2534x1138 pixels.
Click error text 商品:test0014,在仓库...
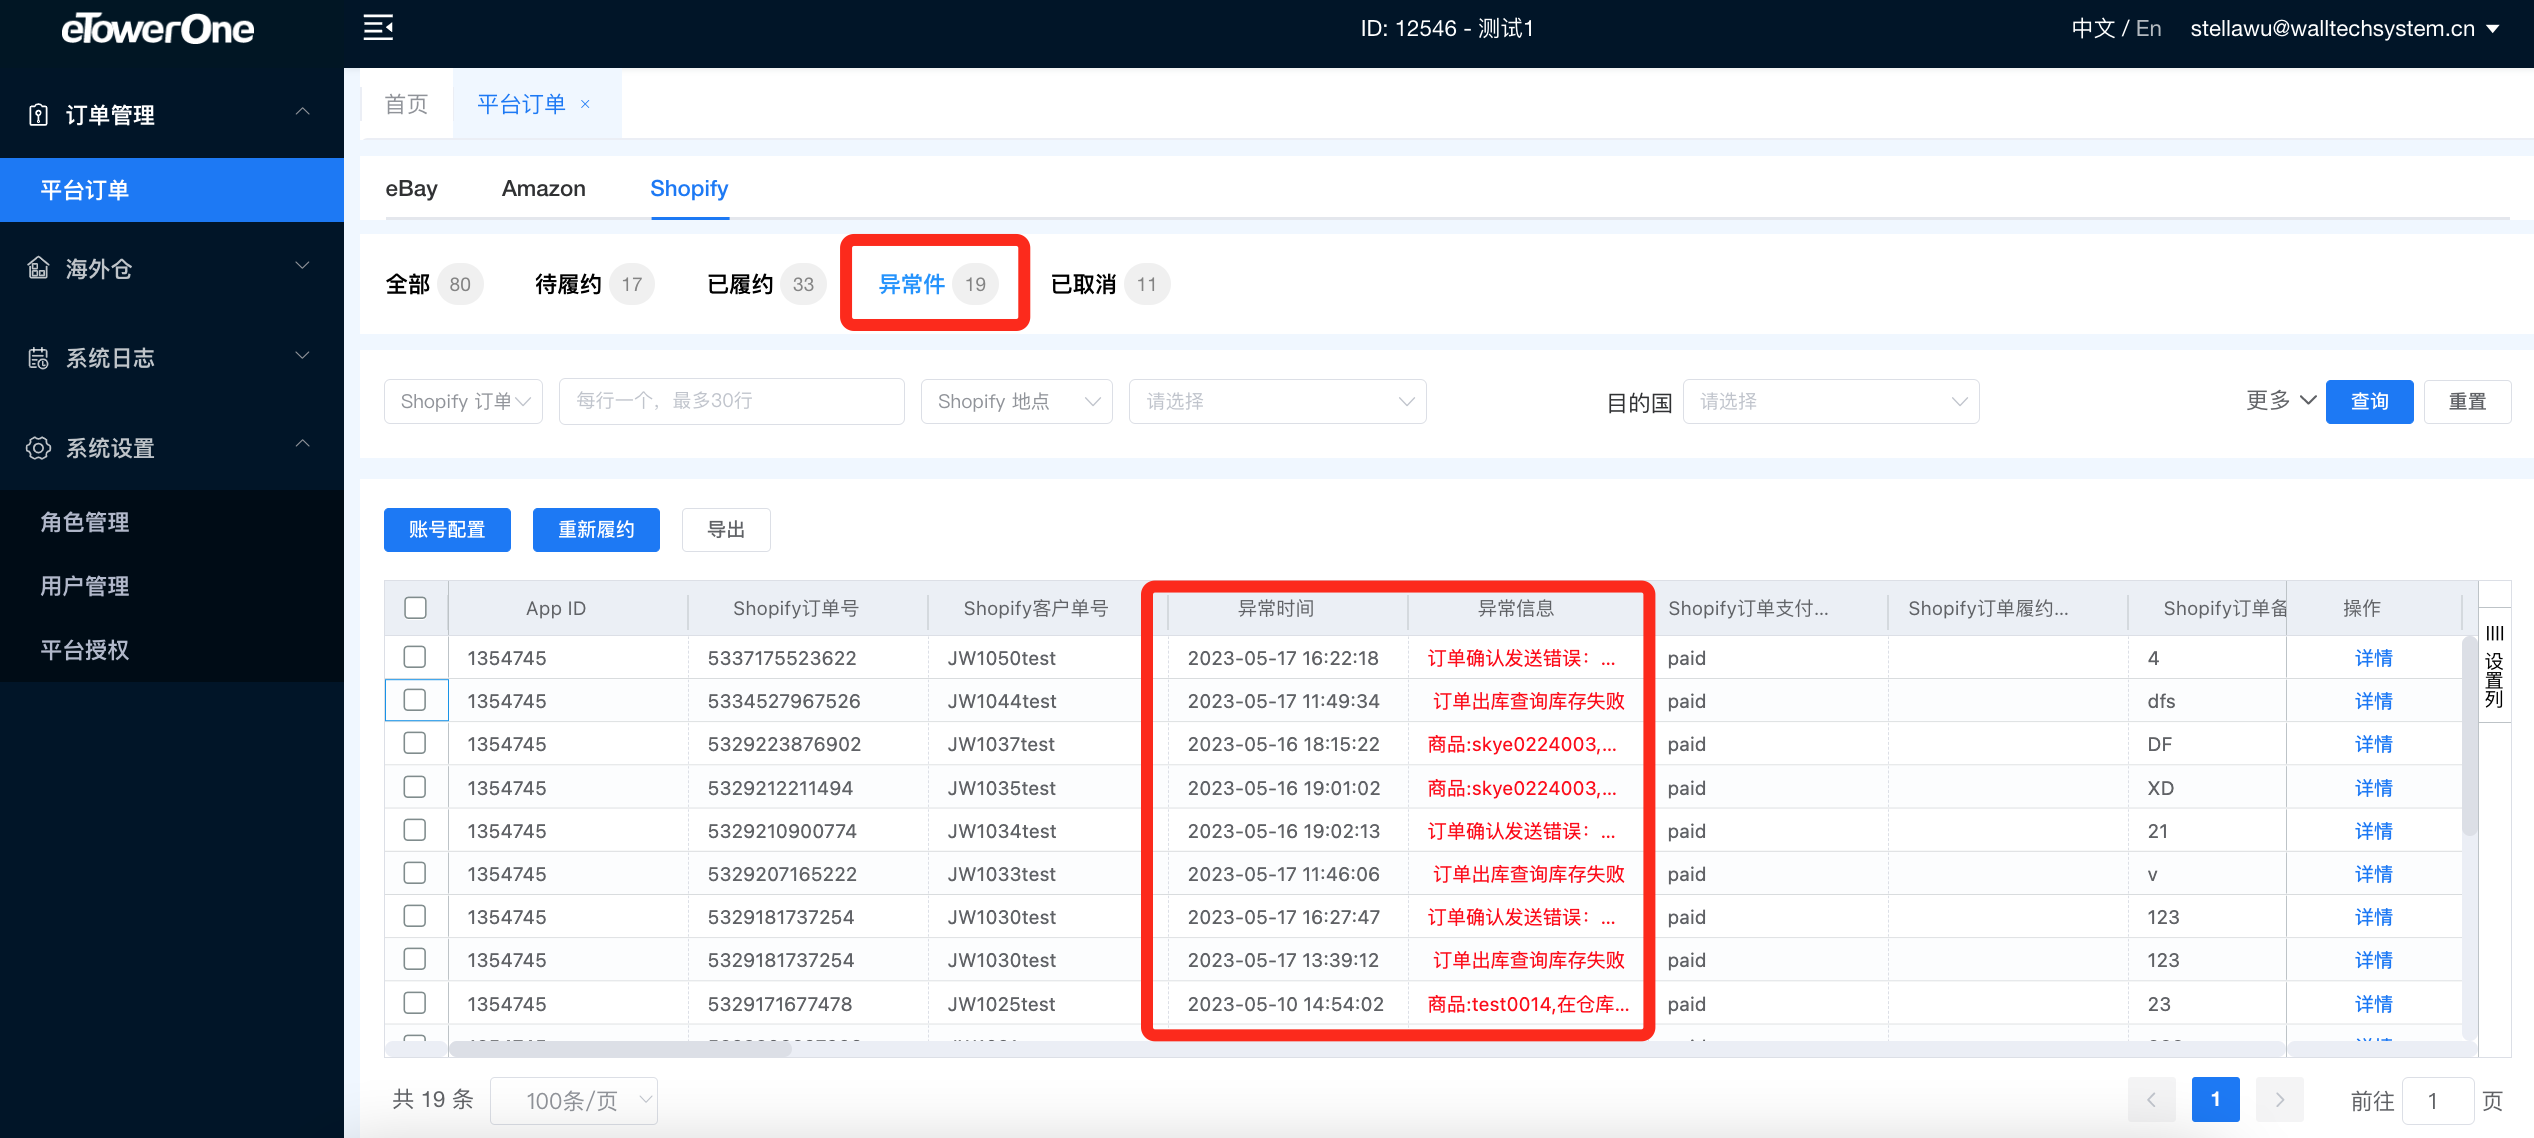pos(1528,1003)
